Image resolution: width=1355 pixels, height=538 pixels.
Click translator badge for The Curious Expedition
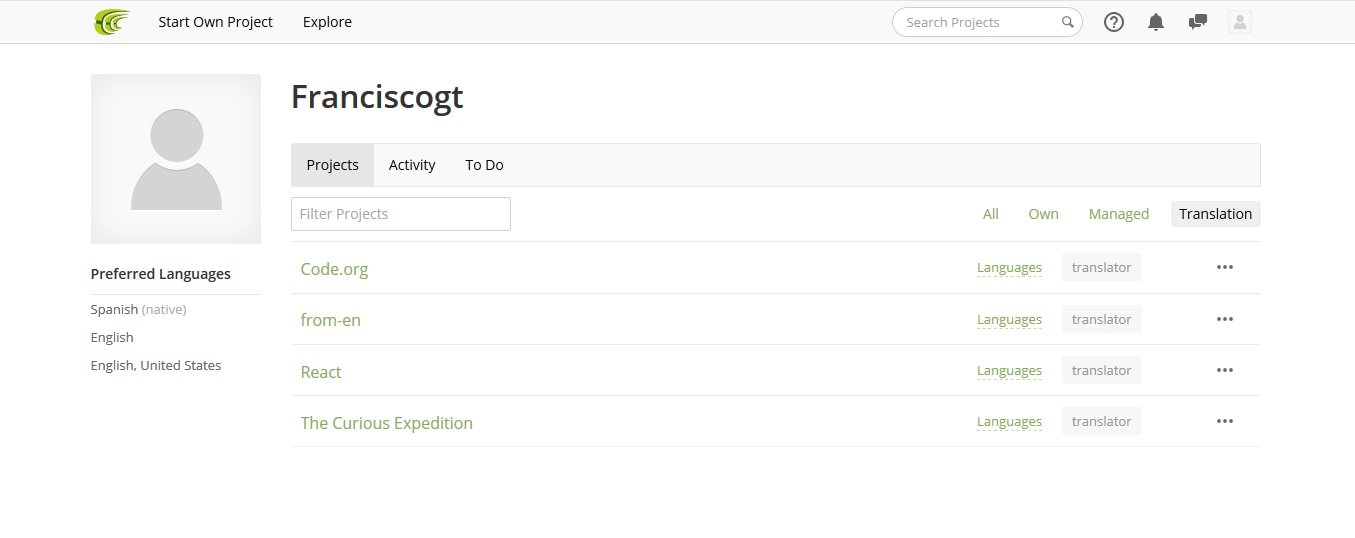1101,421
